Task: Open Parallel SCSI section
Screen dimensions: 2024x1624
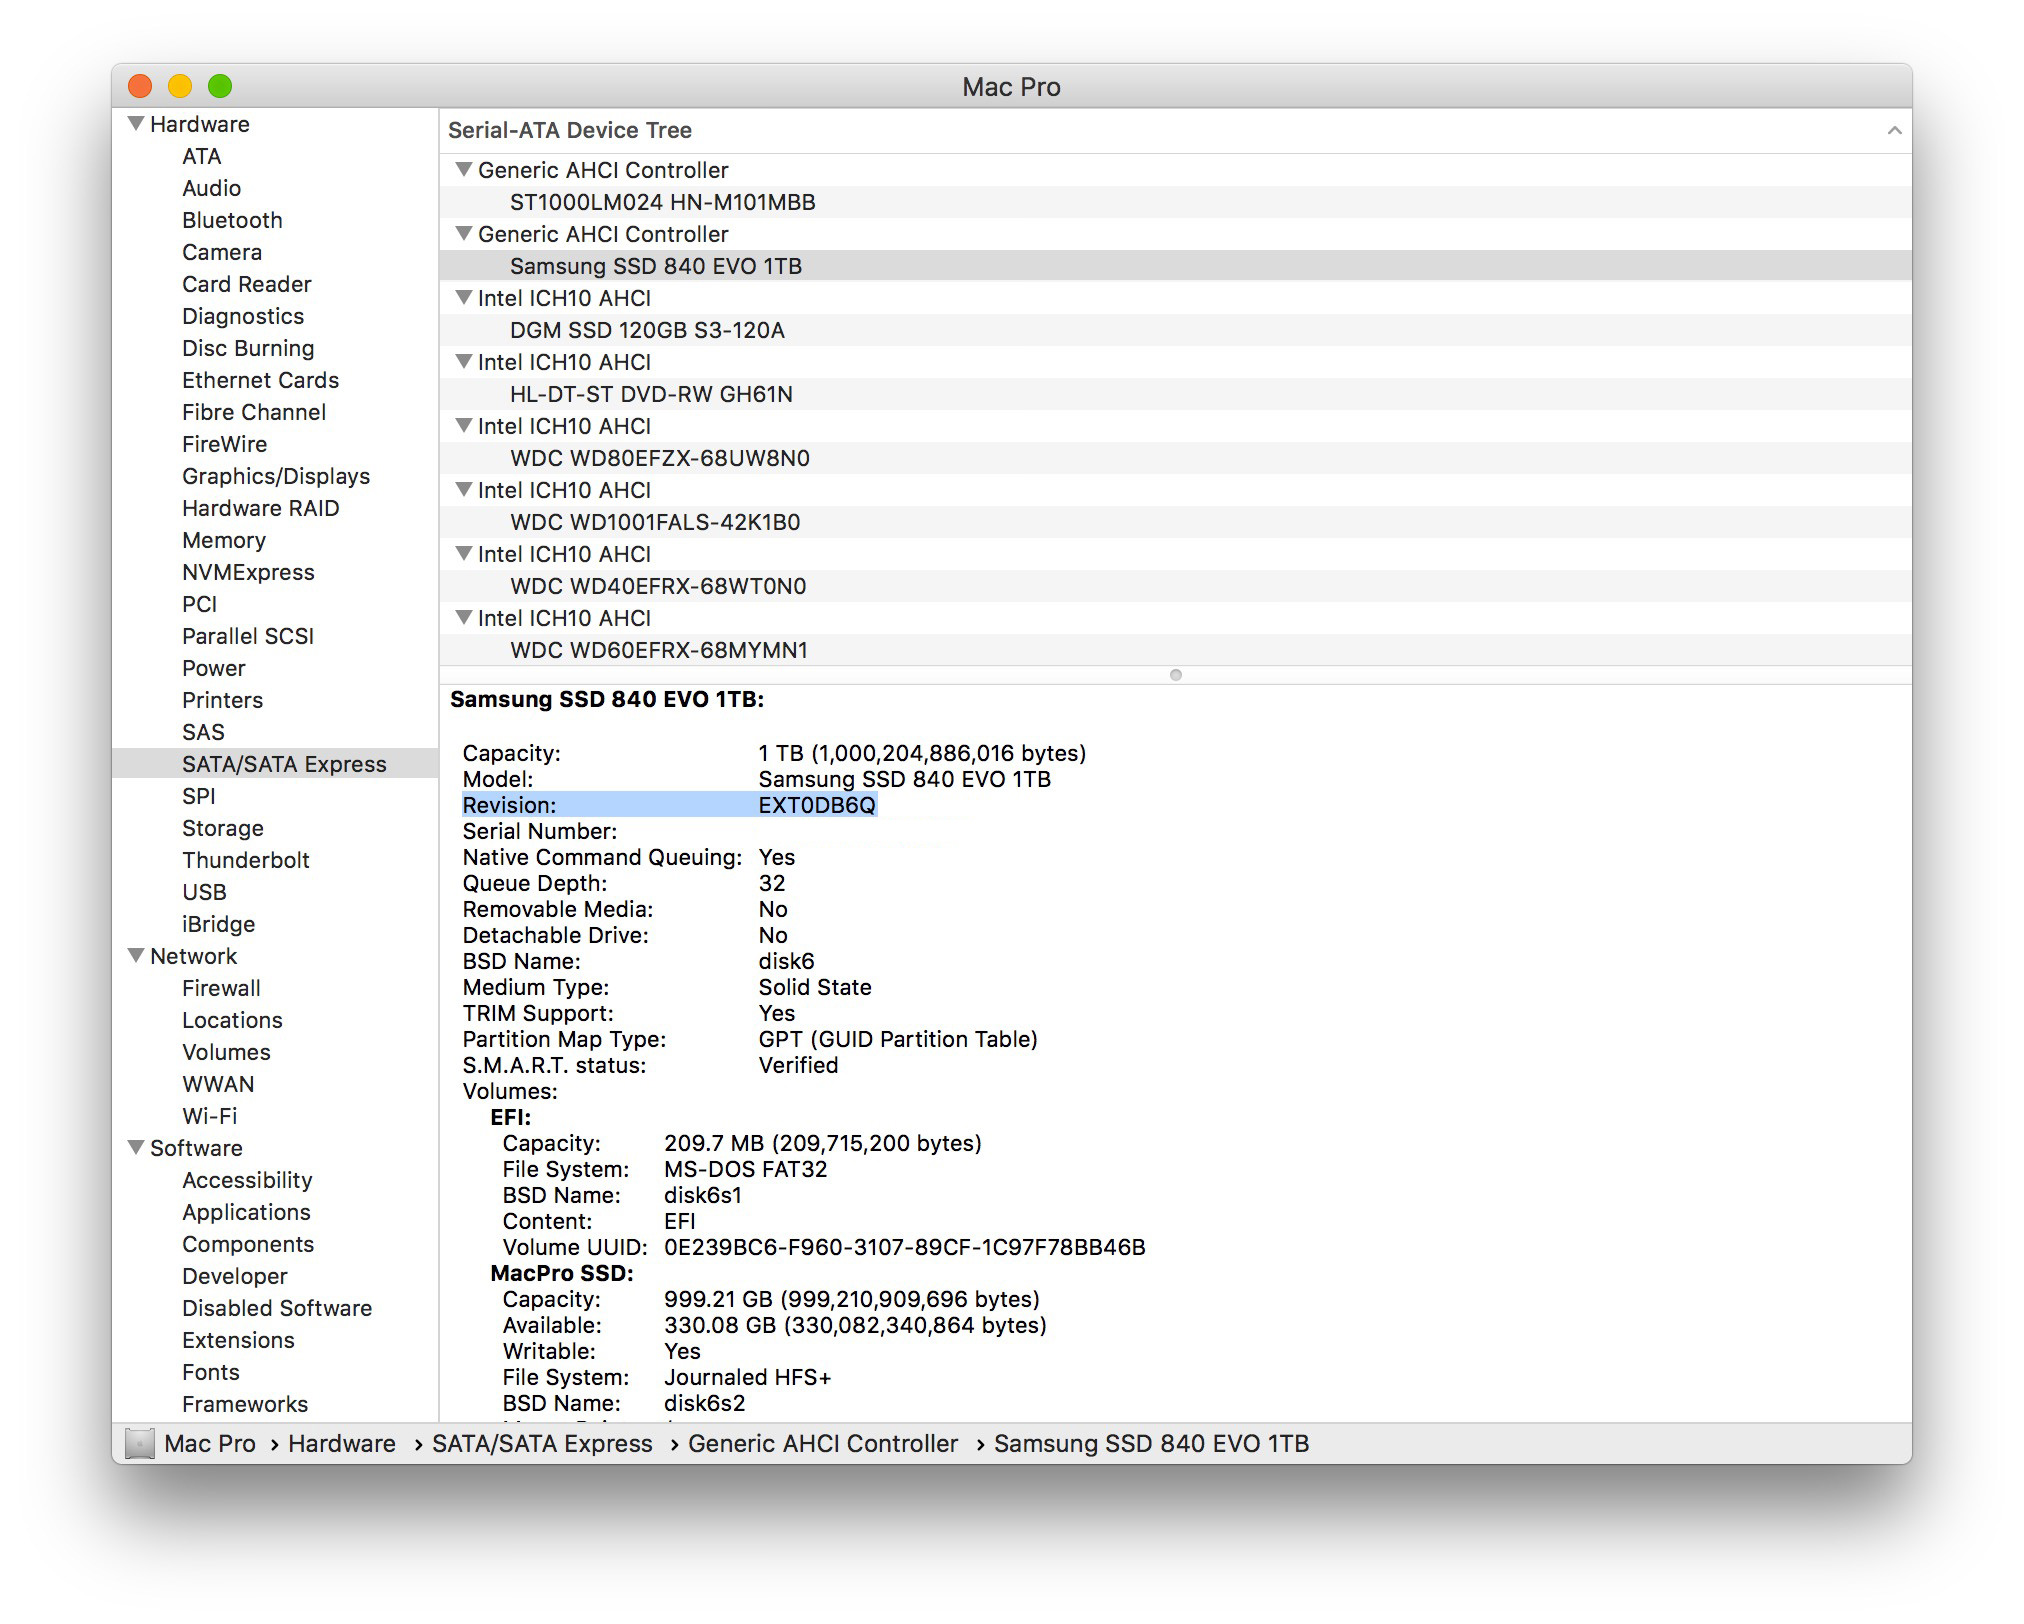Action: 248,636
